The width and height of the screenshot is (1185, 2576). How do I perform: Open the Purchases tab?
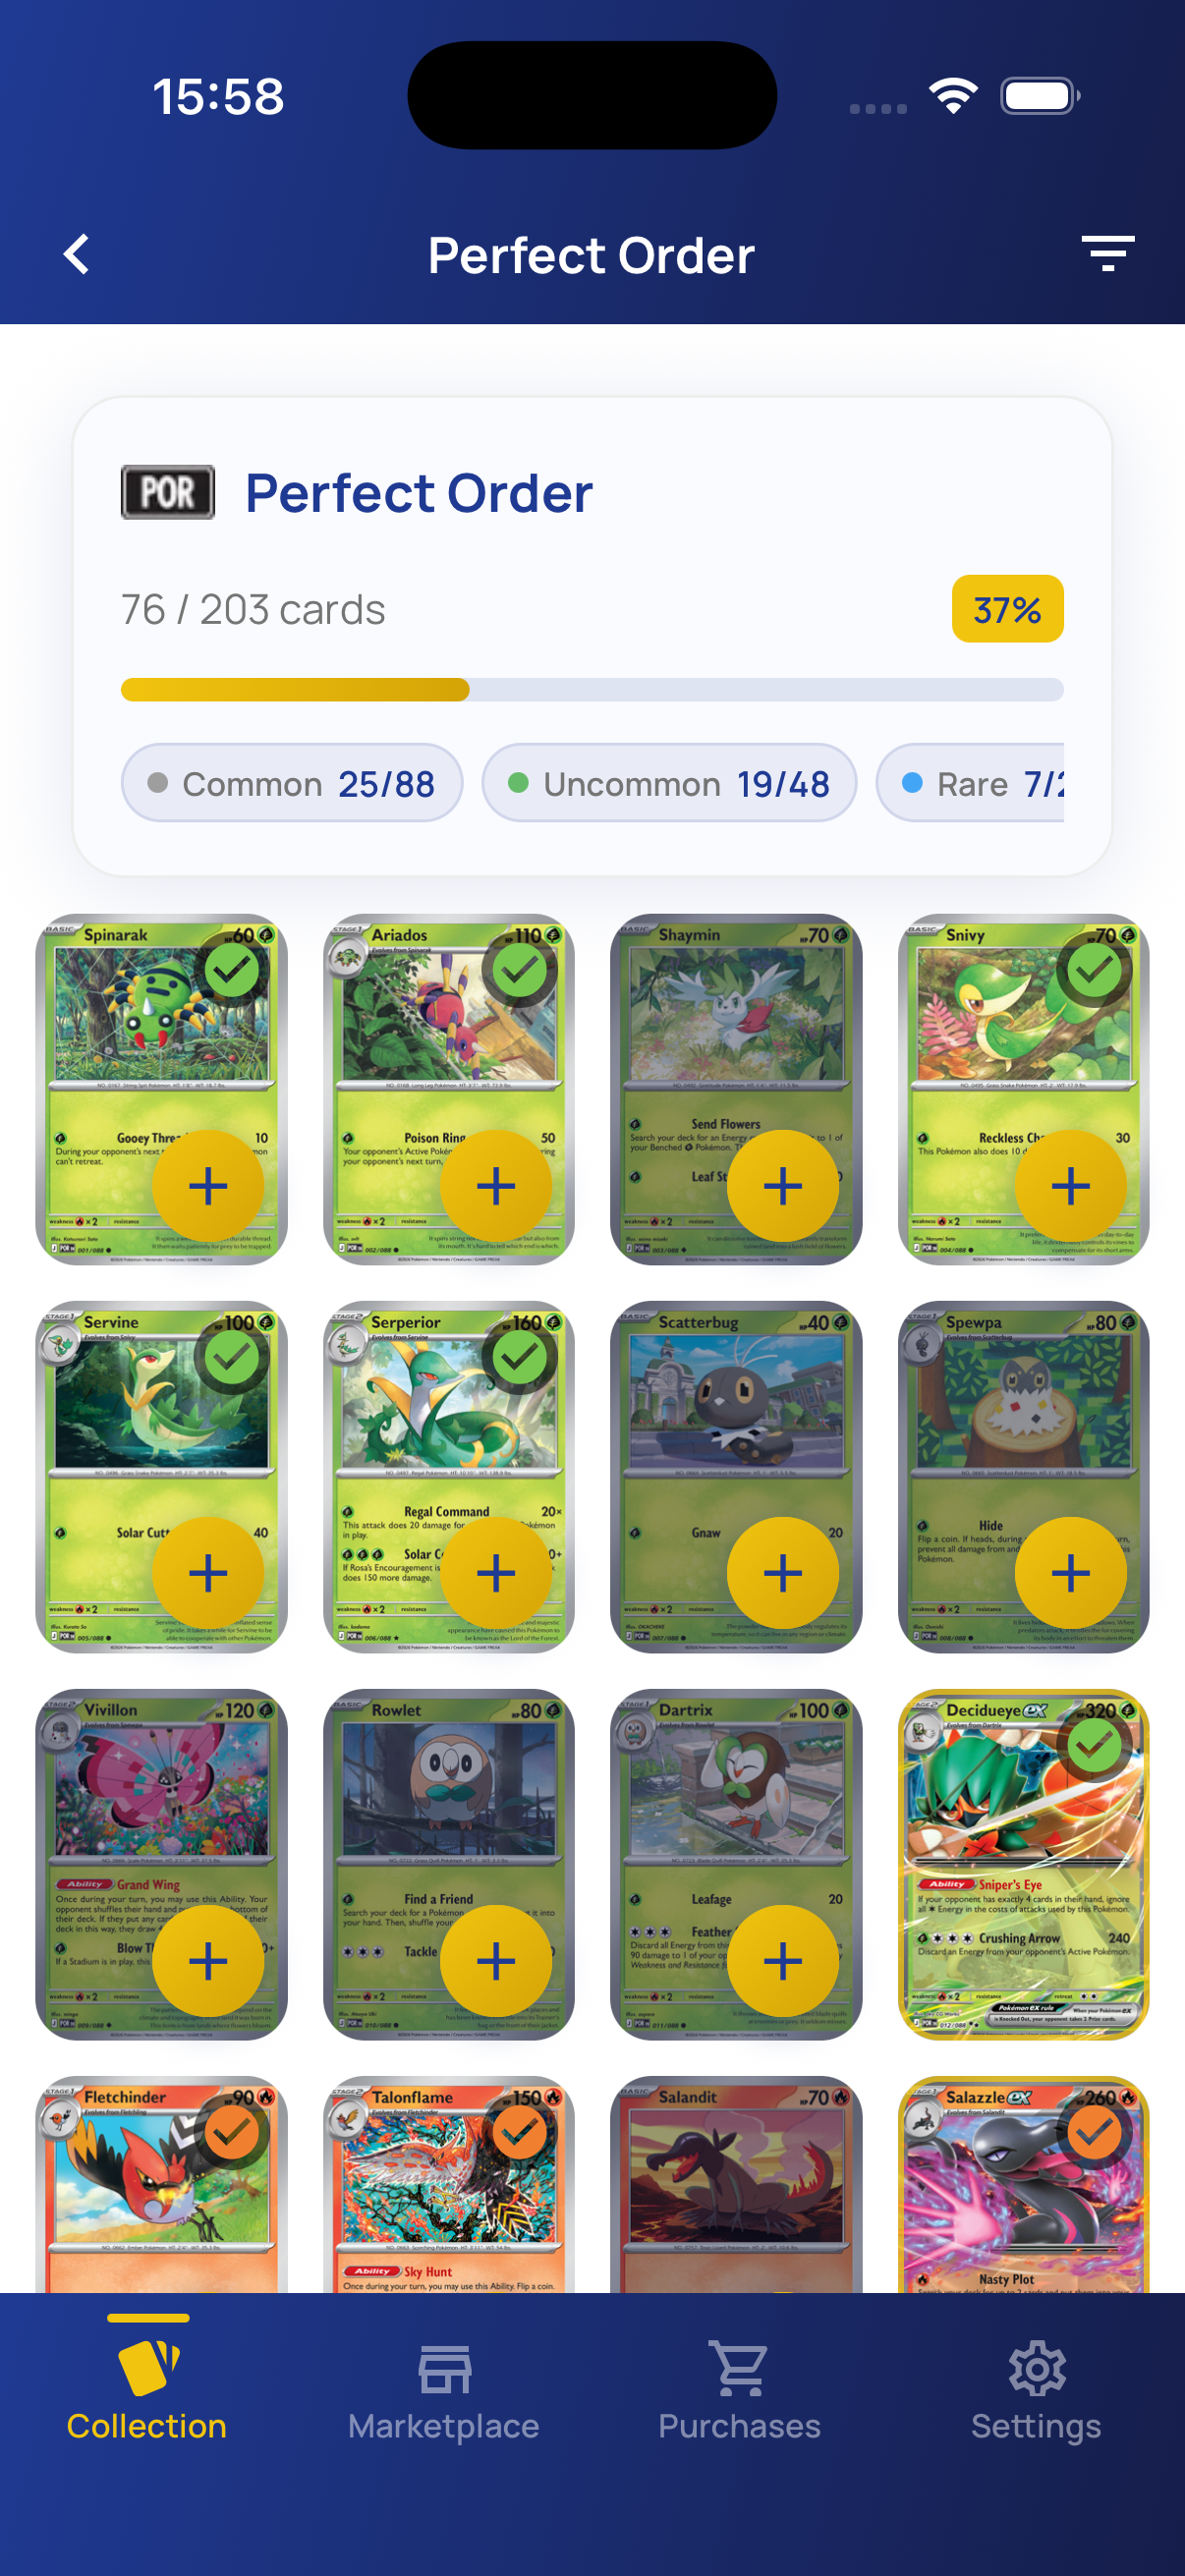coord(740,2392)
